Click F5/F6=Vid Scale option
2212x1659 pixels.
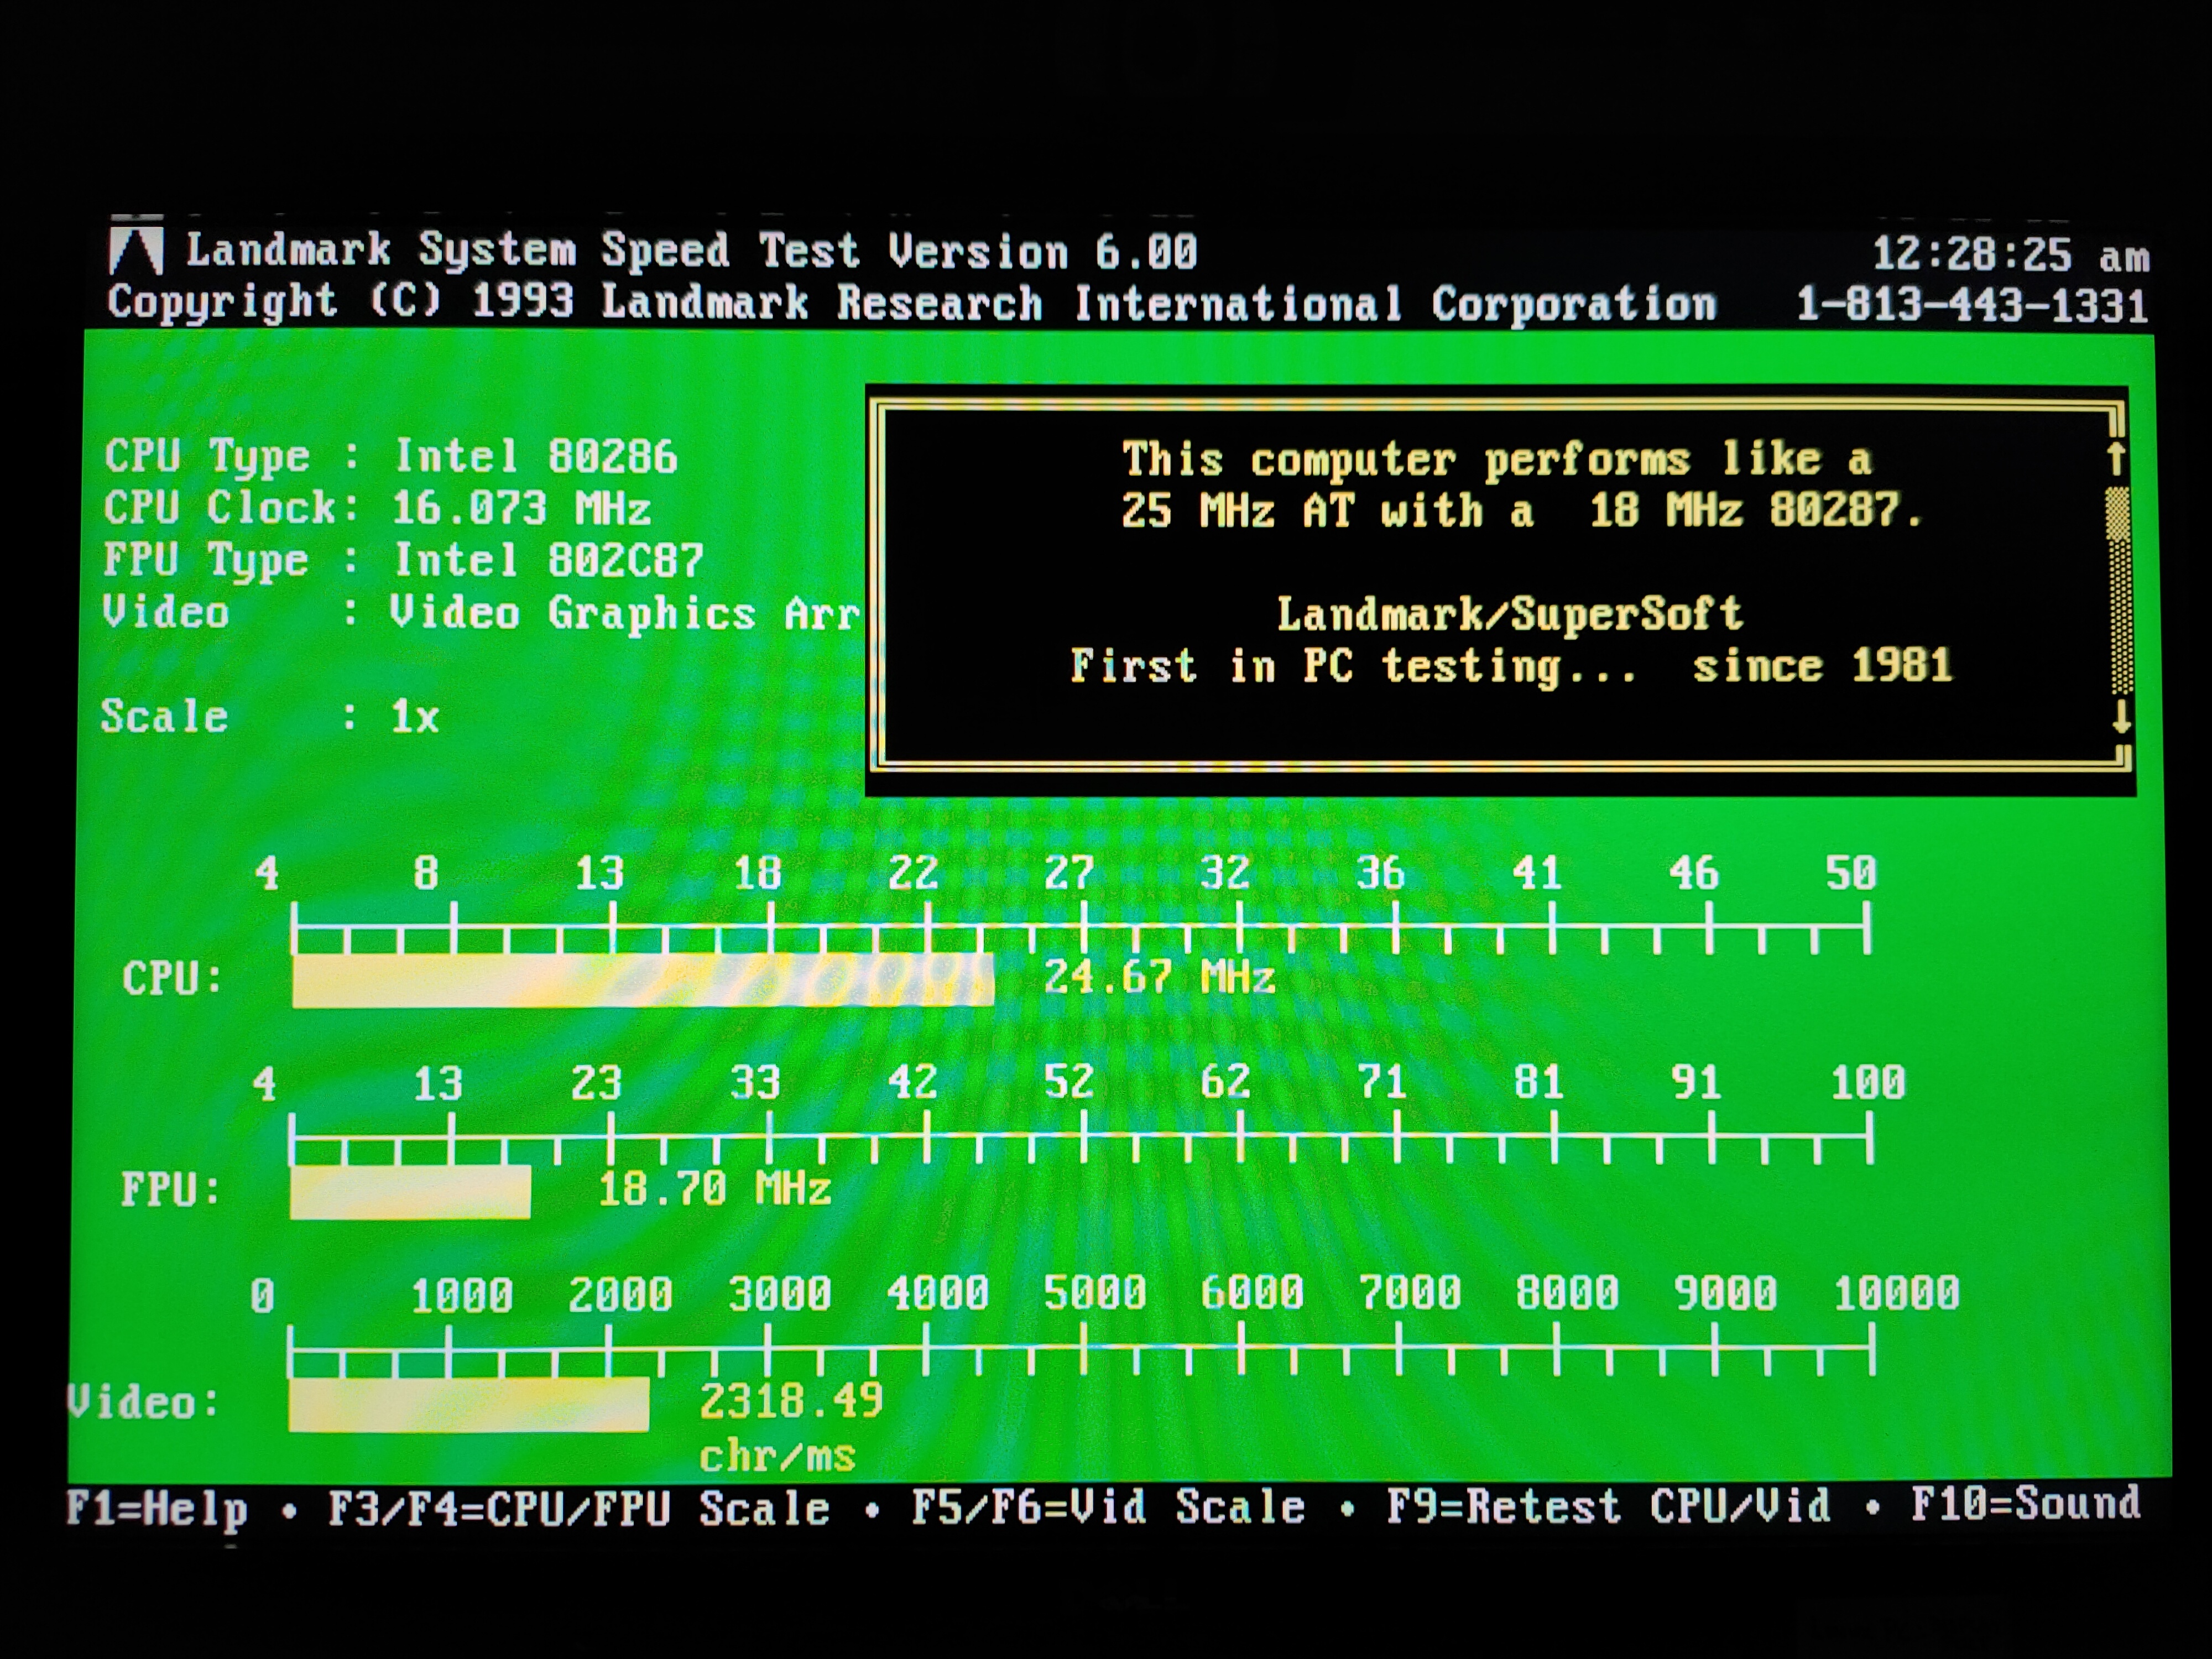[x=1108, y=1507]
